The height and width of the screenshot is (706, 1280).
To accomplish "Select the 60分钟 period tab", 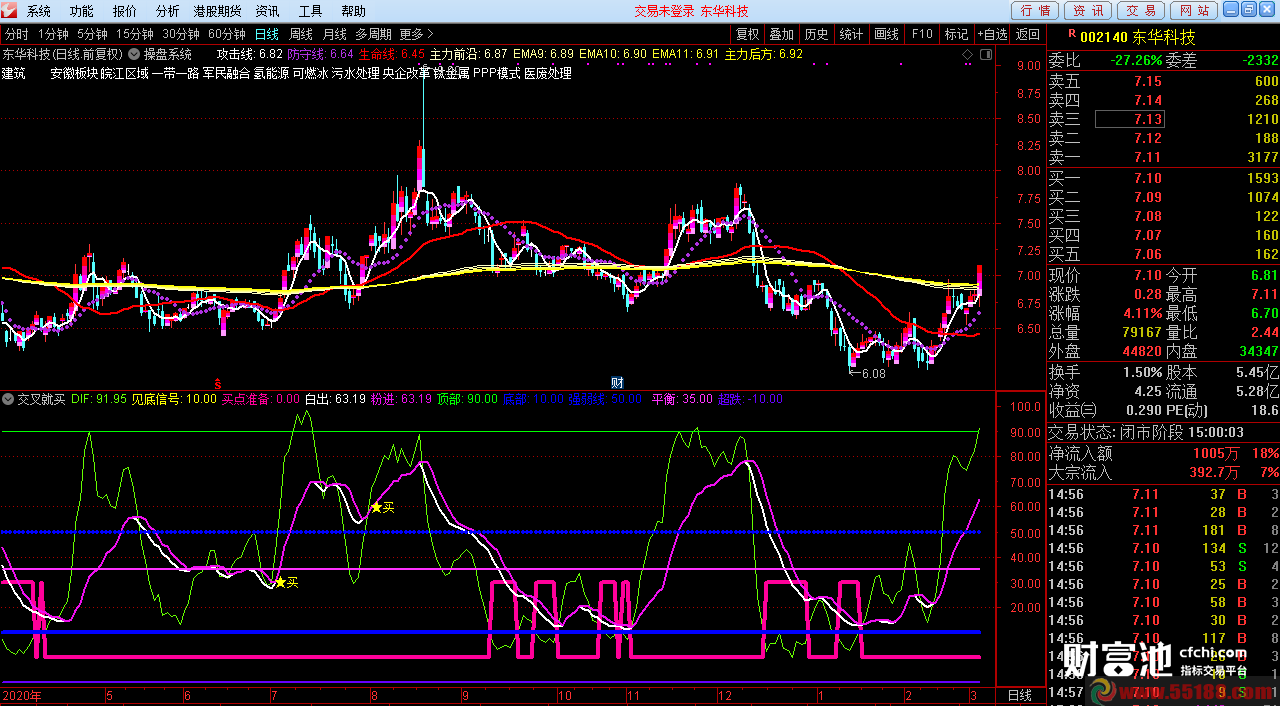I will 227,34.
